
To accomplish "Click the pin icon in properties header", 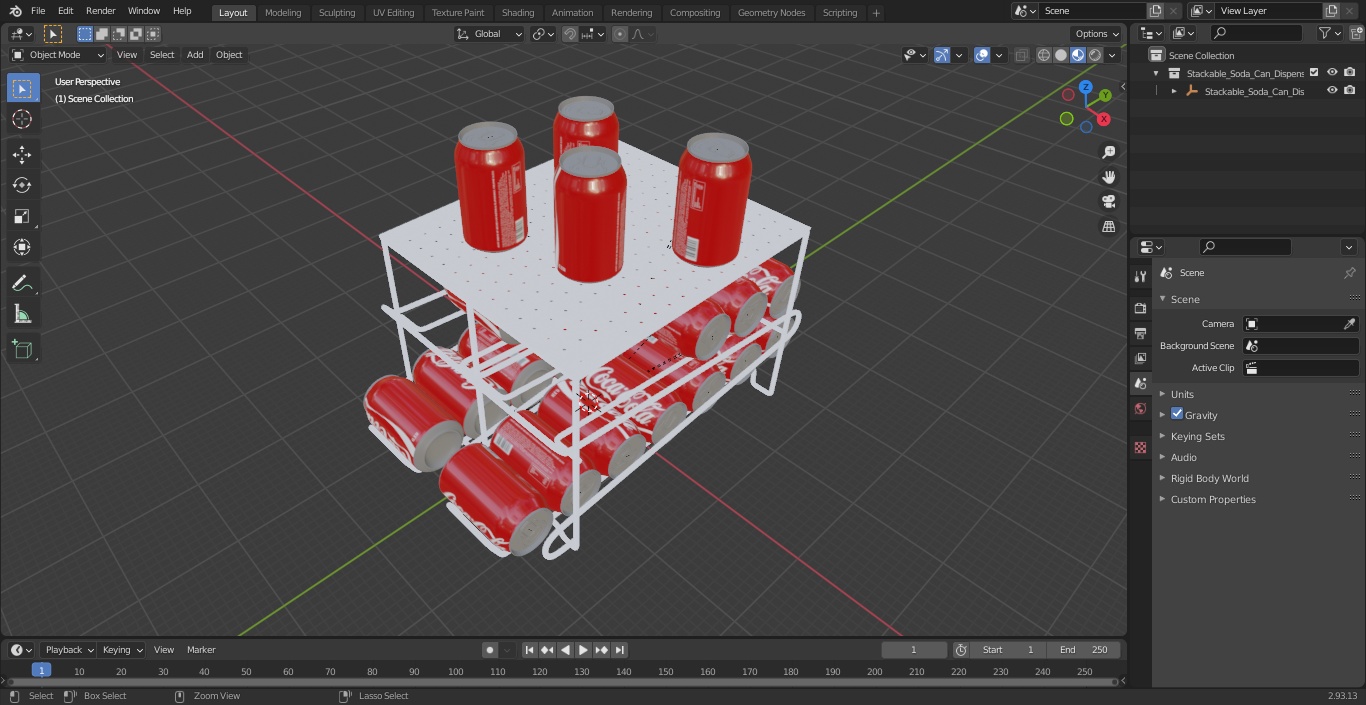I will (1349, 273).
